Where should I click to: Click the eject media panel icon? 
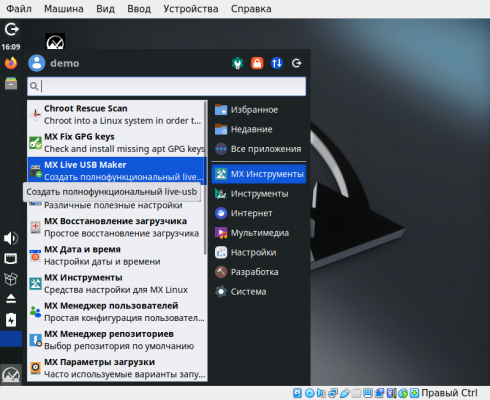click(11, 299)
